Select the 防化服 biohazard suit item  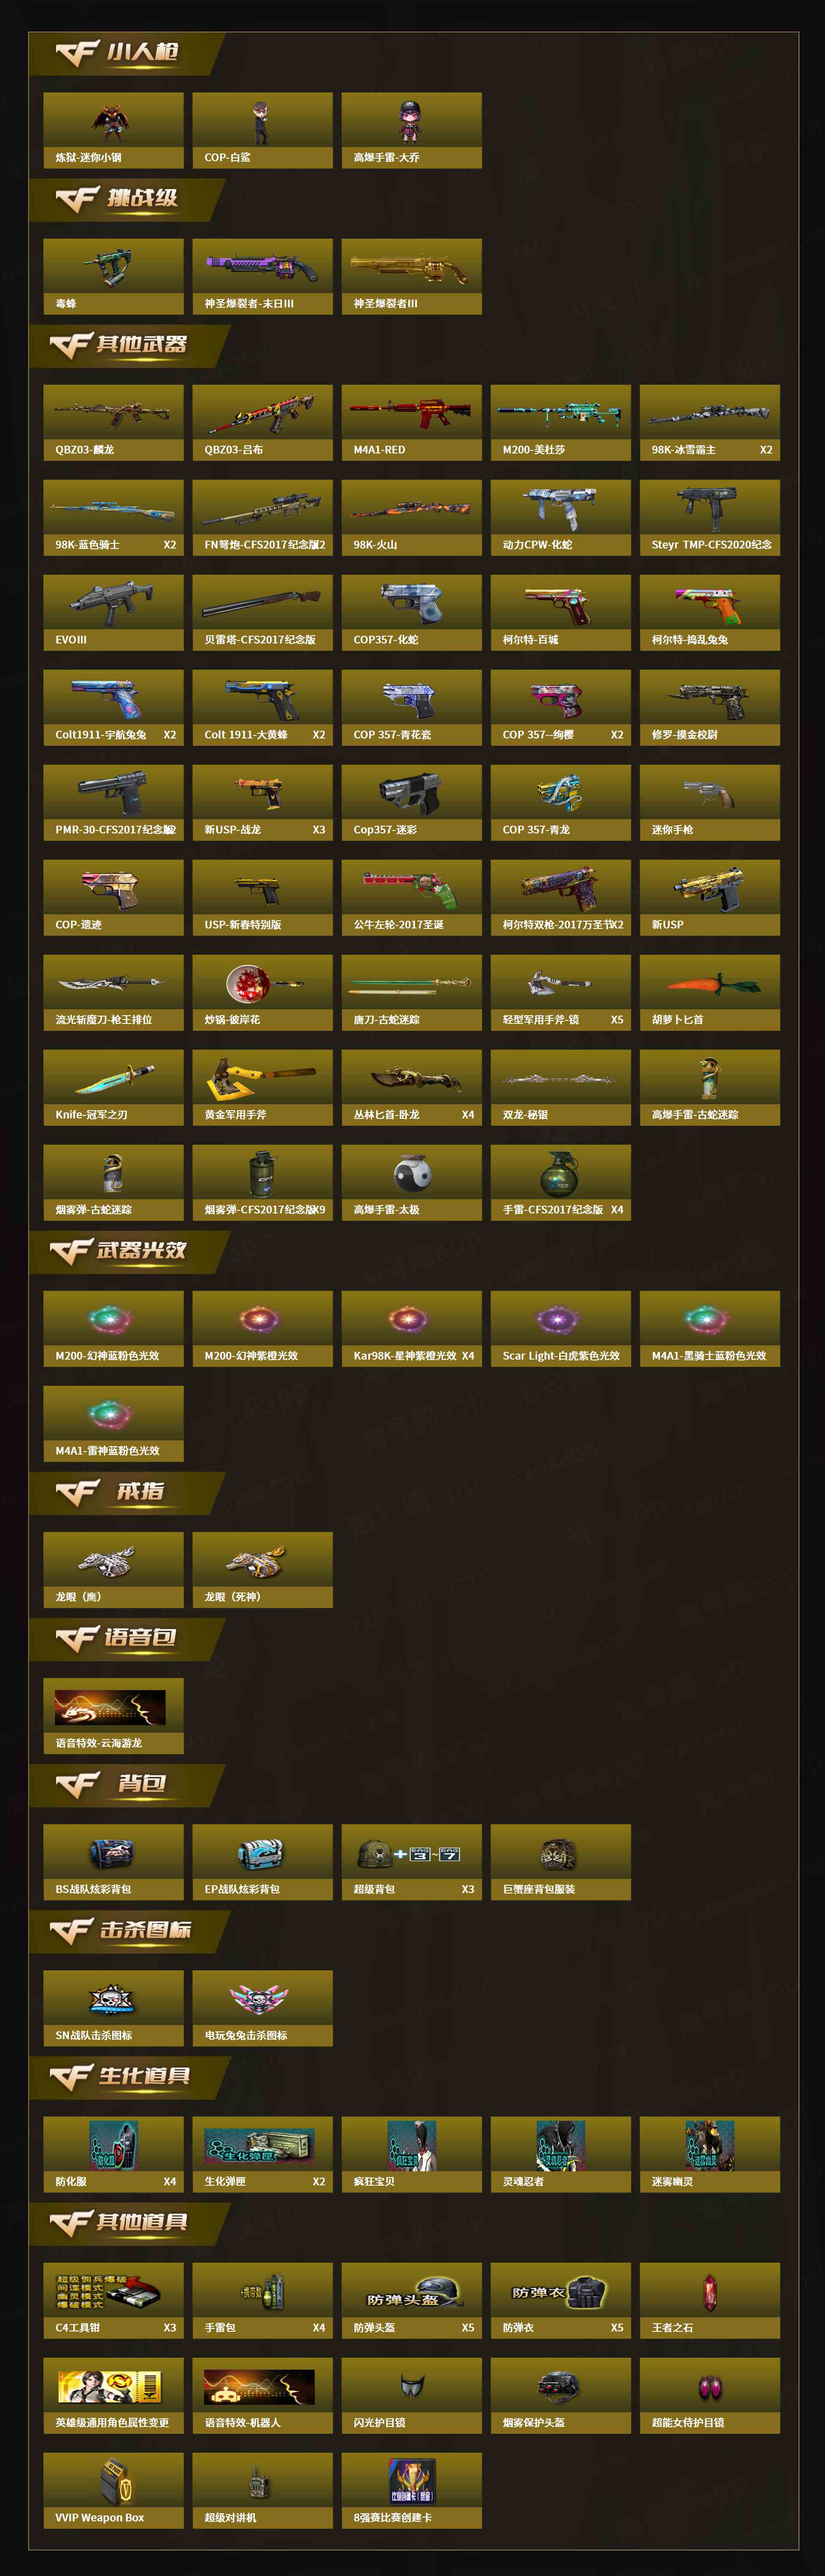pyautogui.click(x=113, y=2153)
